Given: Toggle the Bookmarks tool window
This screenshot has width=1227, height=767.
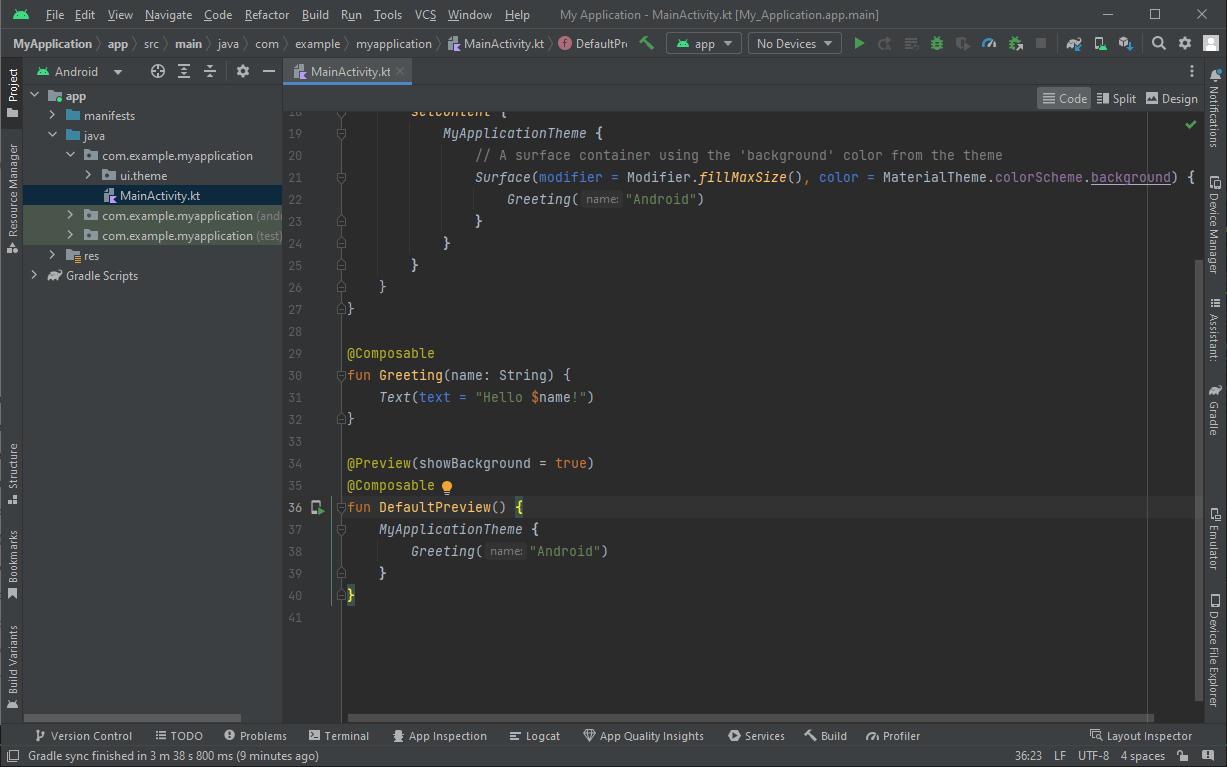Looking at the screenshot, I should [x=12, y=563].
